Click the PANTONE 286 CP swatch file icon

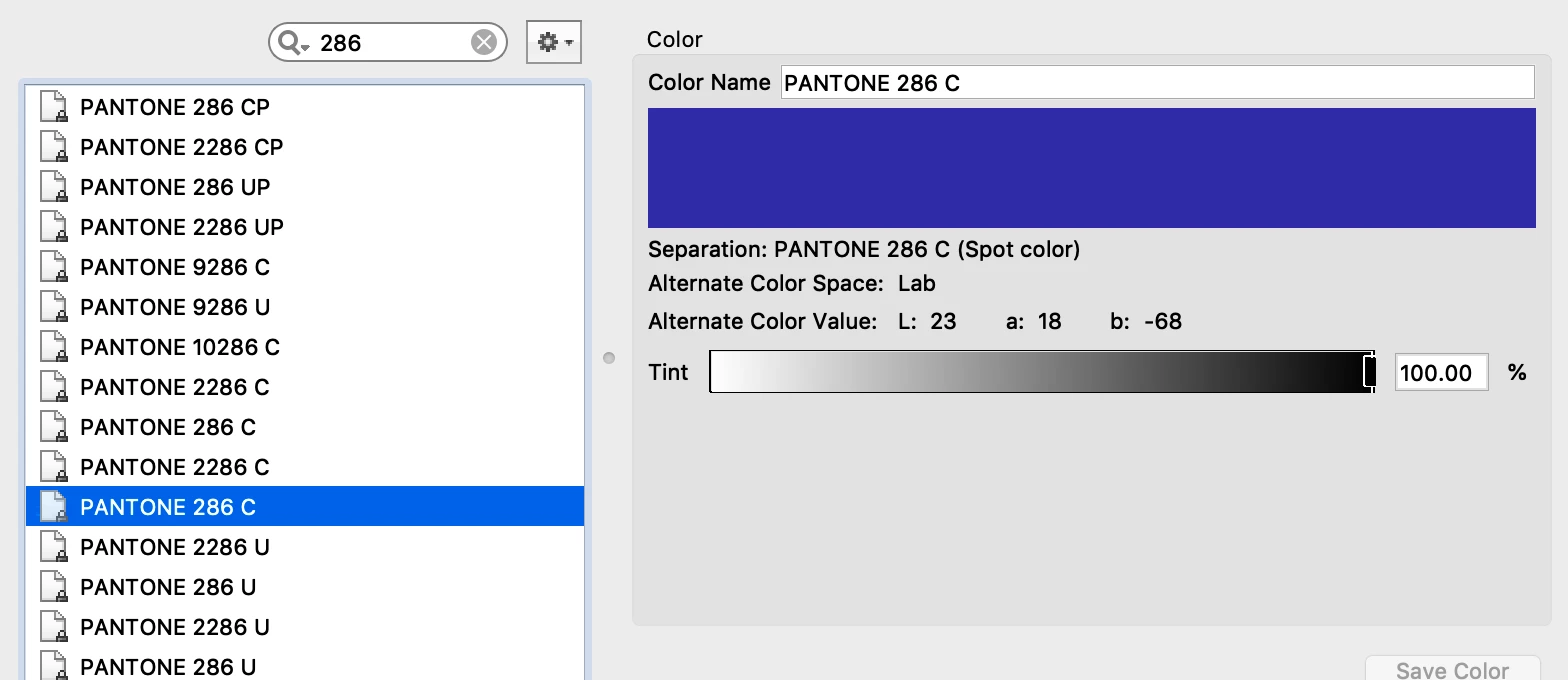[x=53, y=107]
